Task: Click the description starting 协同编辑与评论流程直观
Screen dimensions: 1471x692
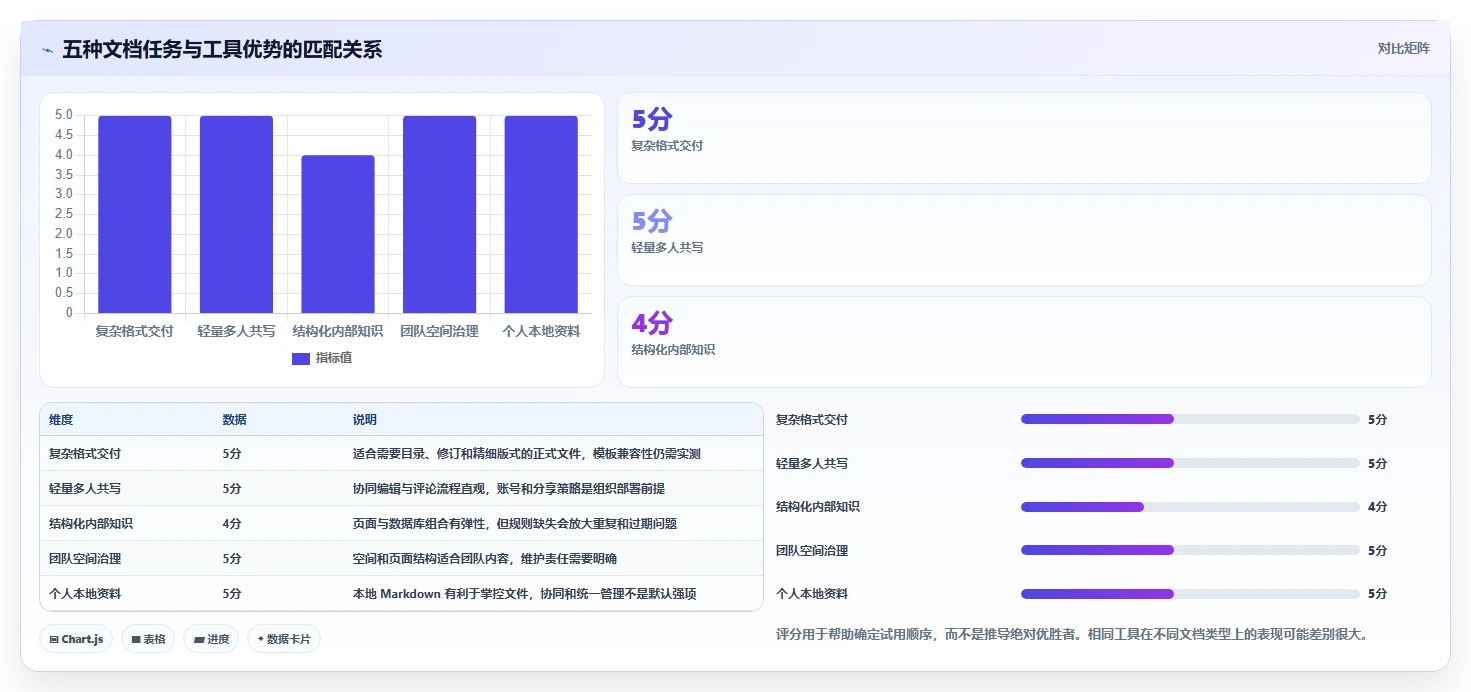Action: coord(509,489)
